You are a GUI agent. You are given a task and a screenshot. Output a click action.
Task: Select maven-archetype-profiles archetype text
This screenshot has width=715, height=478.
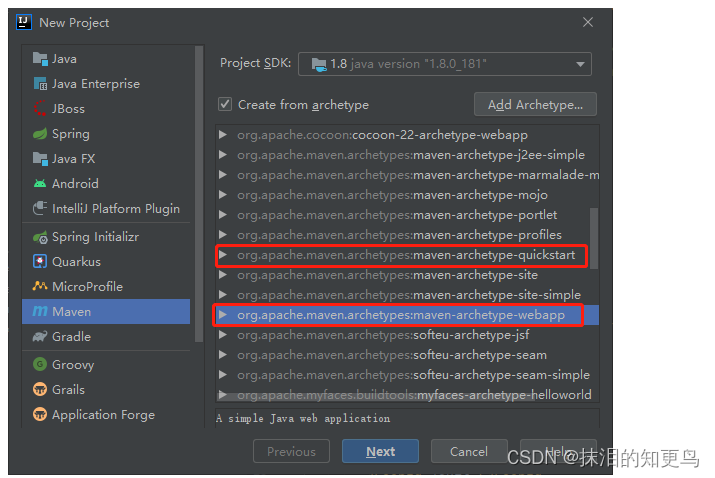coord(399,235)
